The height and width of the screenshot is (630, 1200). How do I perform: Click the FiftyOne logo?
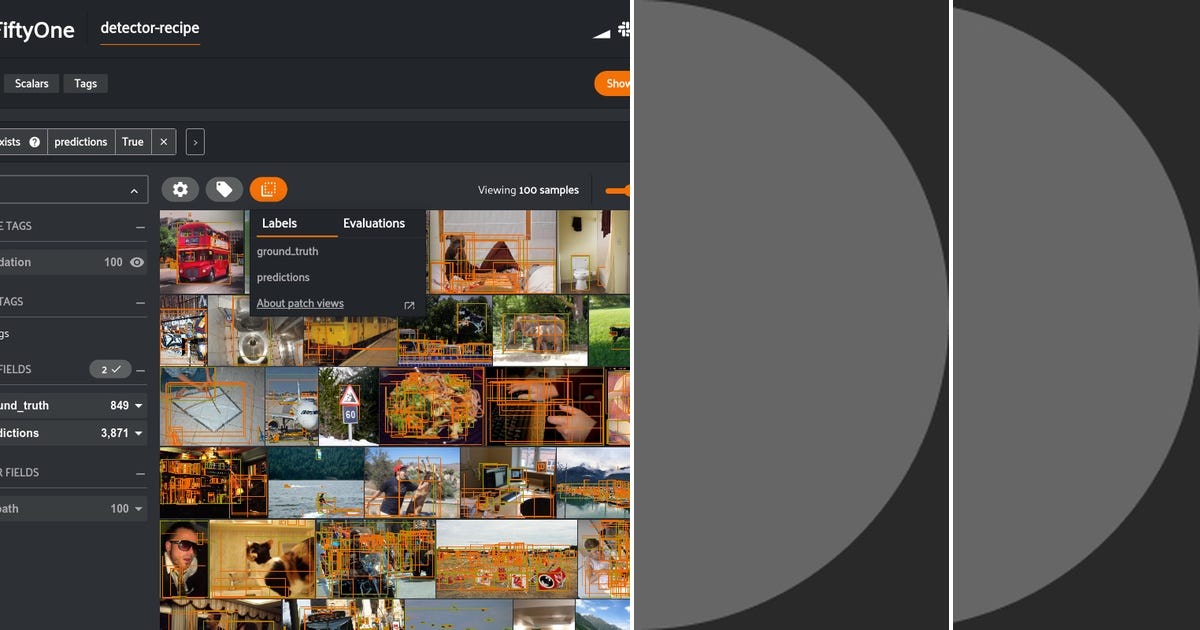[38, 30]
